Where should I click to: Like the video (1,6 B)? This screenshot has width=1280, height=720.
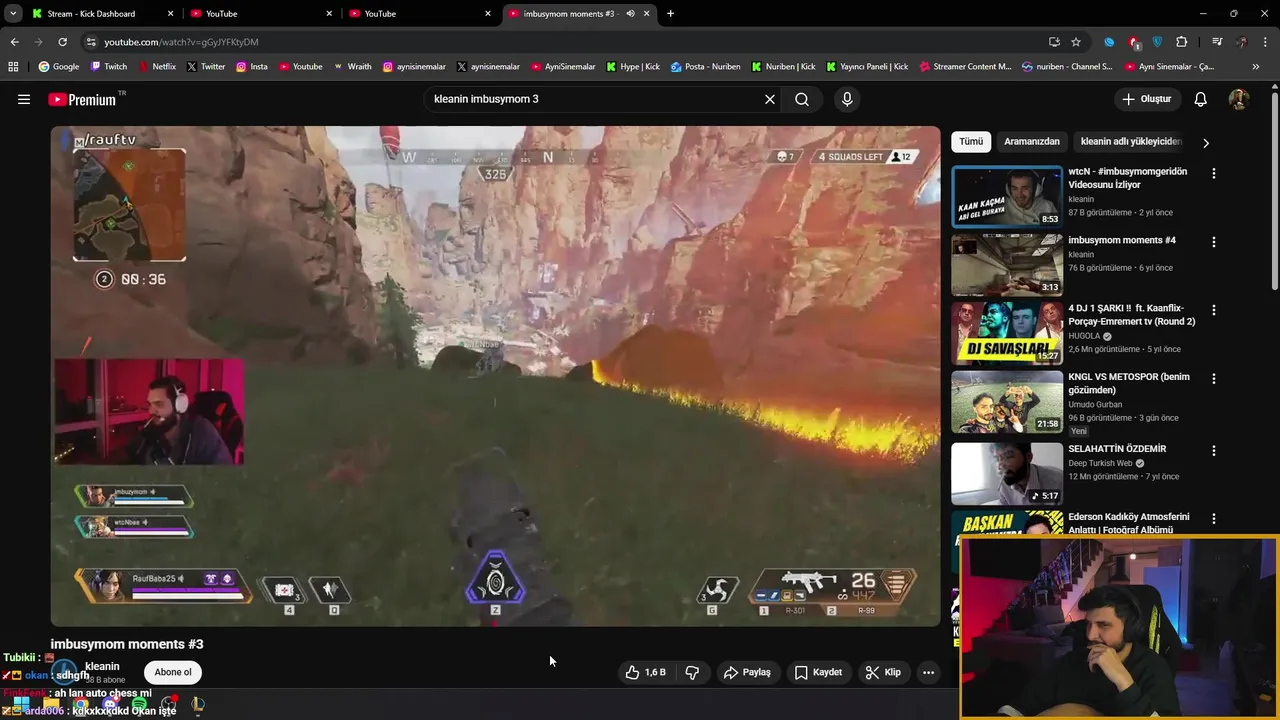645,672
